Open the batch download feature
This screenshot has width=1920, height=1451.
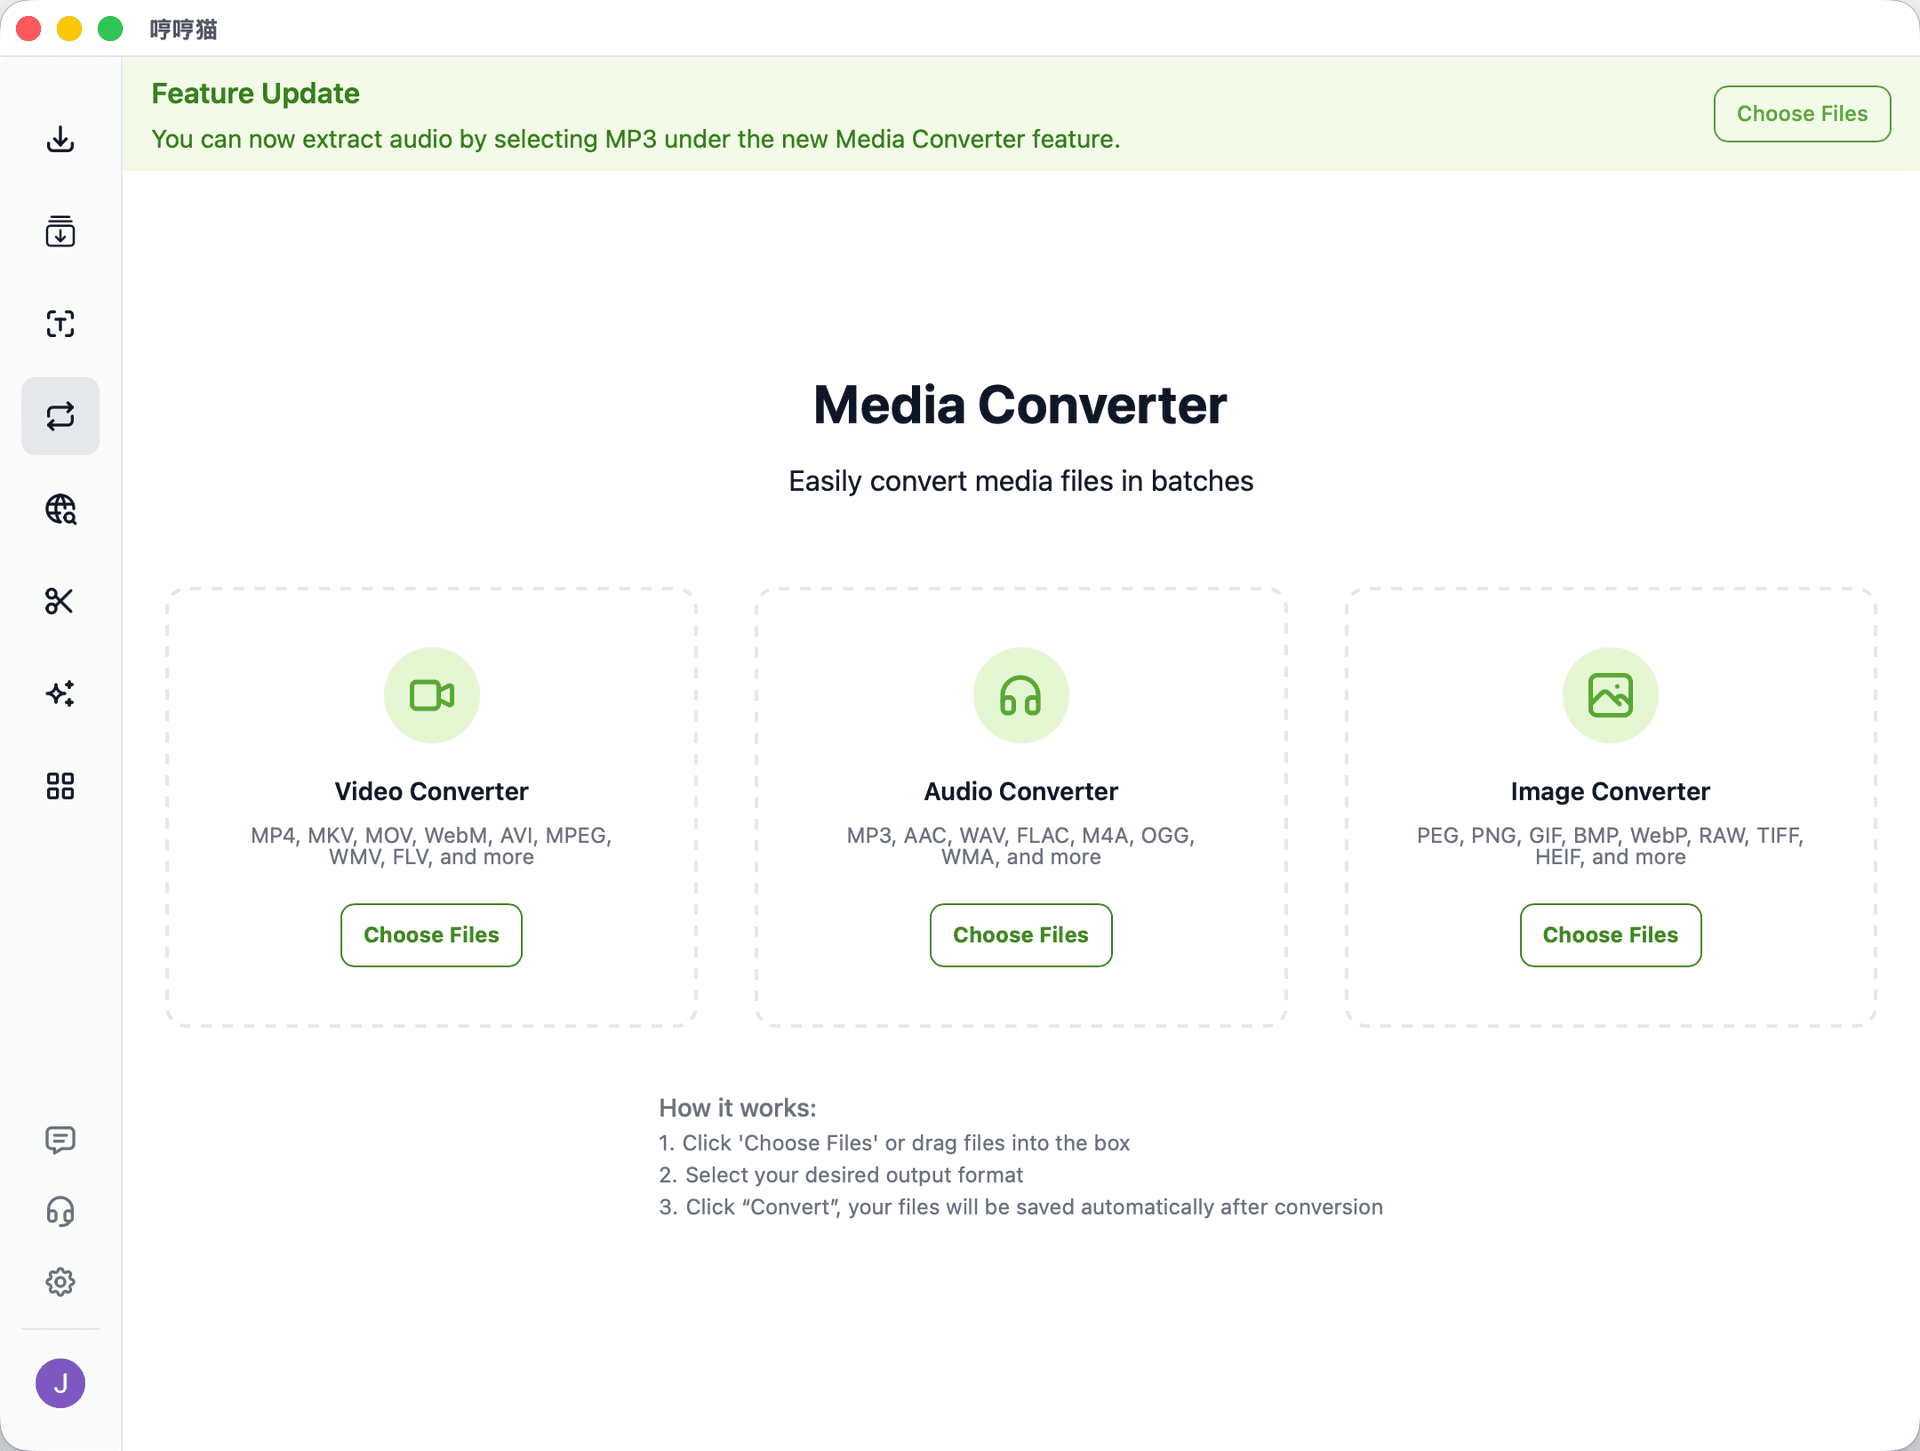(x=60, y=232)
